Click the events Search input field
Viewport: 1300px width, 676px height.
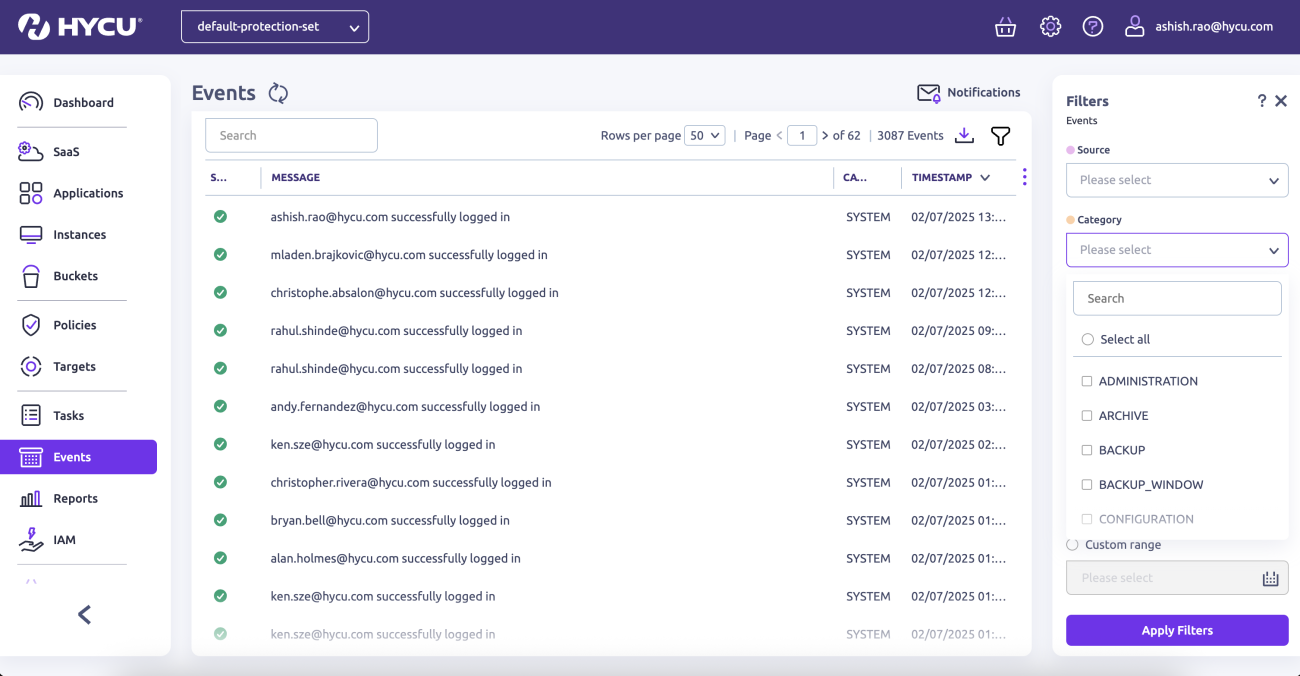(x=291, y=135)
